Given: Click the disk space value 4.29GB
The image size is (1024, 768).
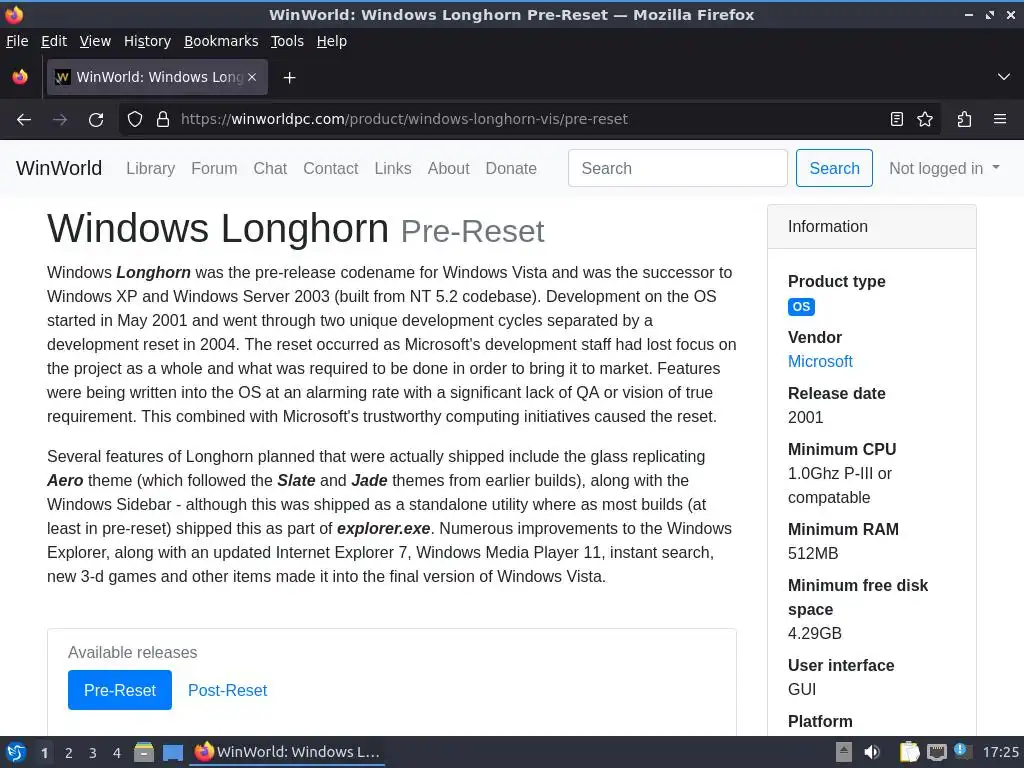Looking at the screenshot, I should coord(814,633).
